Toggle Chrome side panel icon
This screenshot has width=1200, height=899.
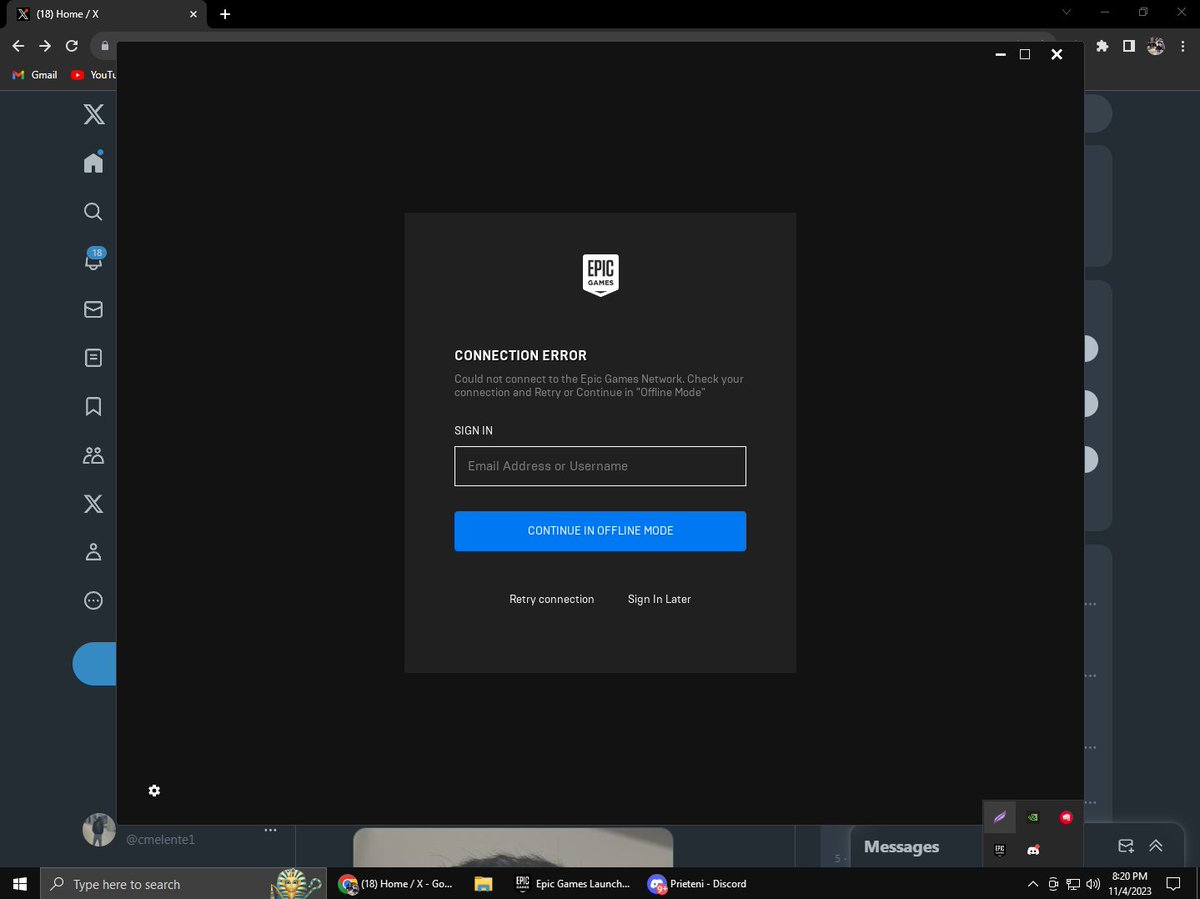pos(1128,46)
